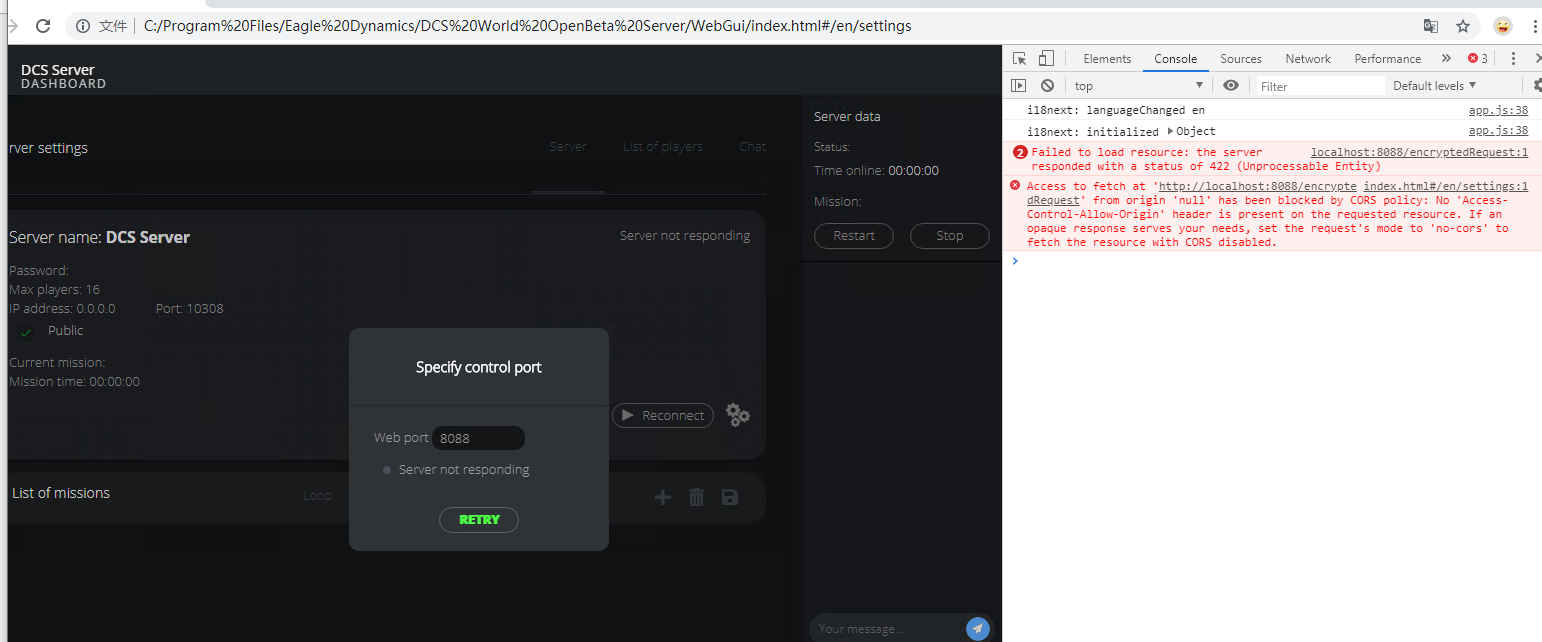
Task: Activate DevTools inspect element icon
Action: pyautogui.click(x=1020, y=58)
